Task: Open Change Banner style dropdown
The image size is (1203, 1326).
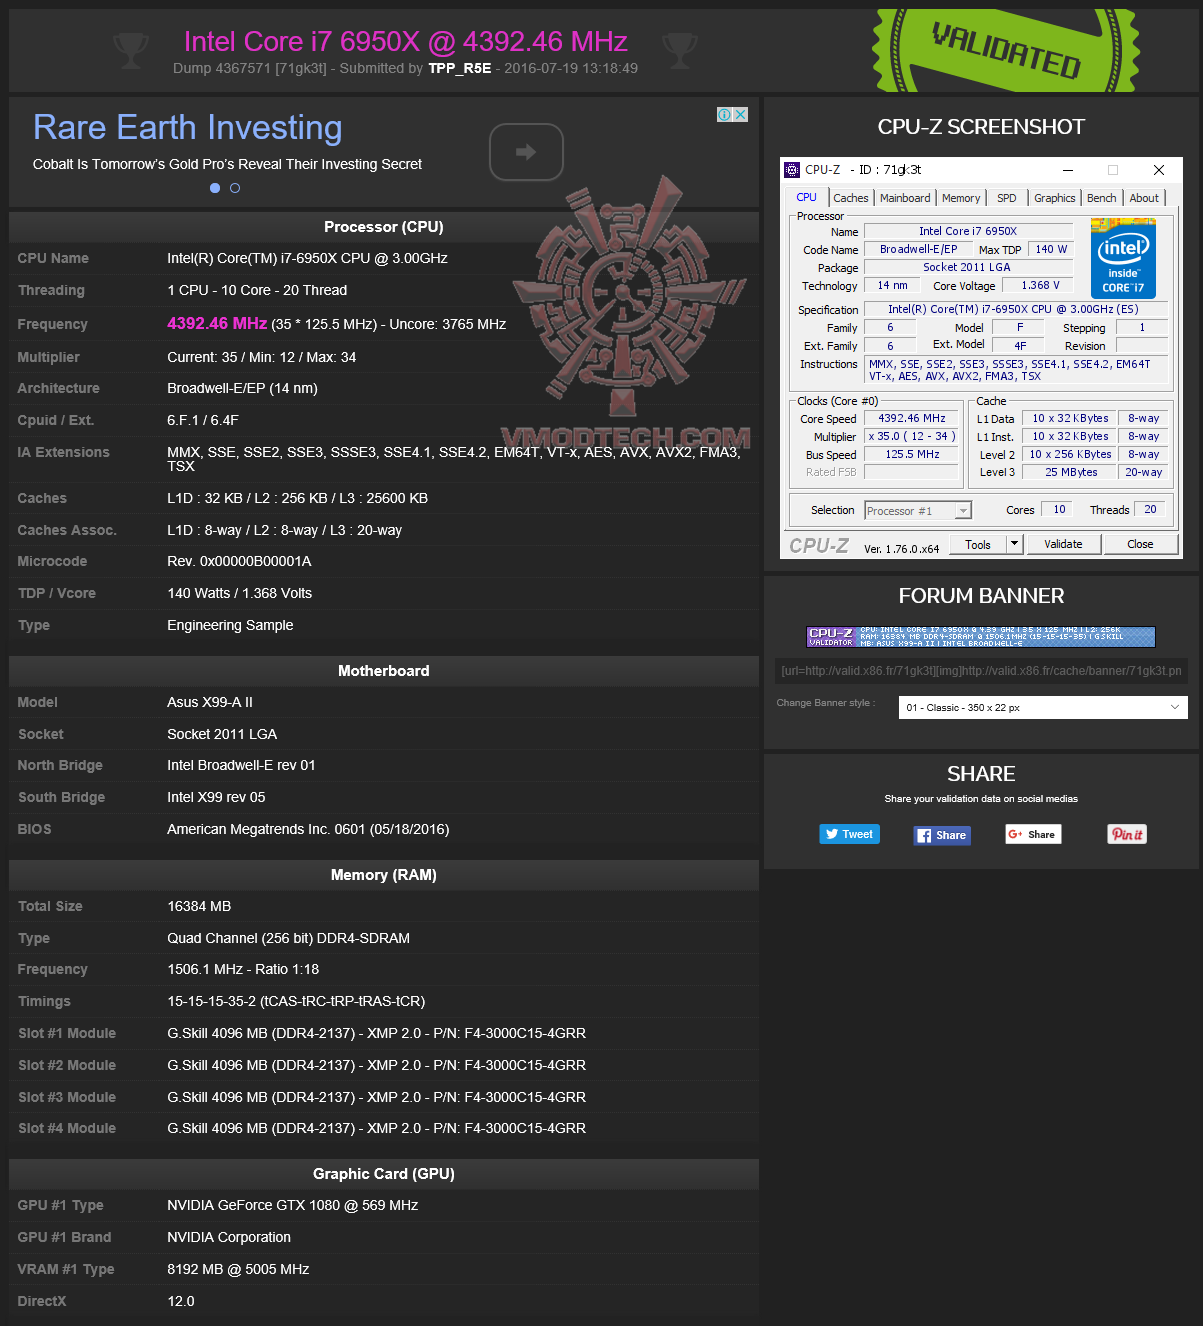Action: point(1043,707)
